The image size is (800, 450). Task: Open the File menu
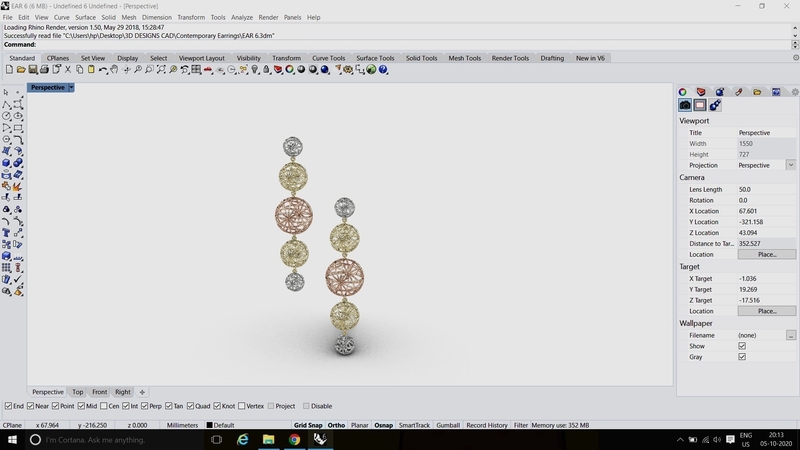7,17
